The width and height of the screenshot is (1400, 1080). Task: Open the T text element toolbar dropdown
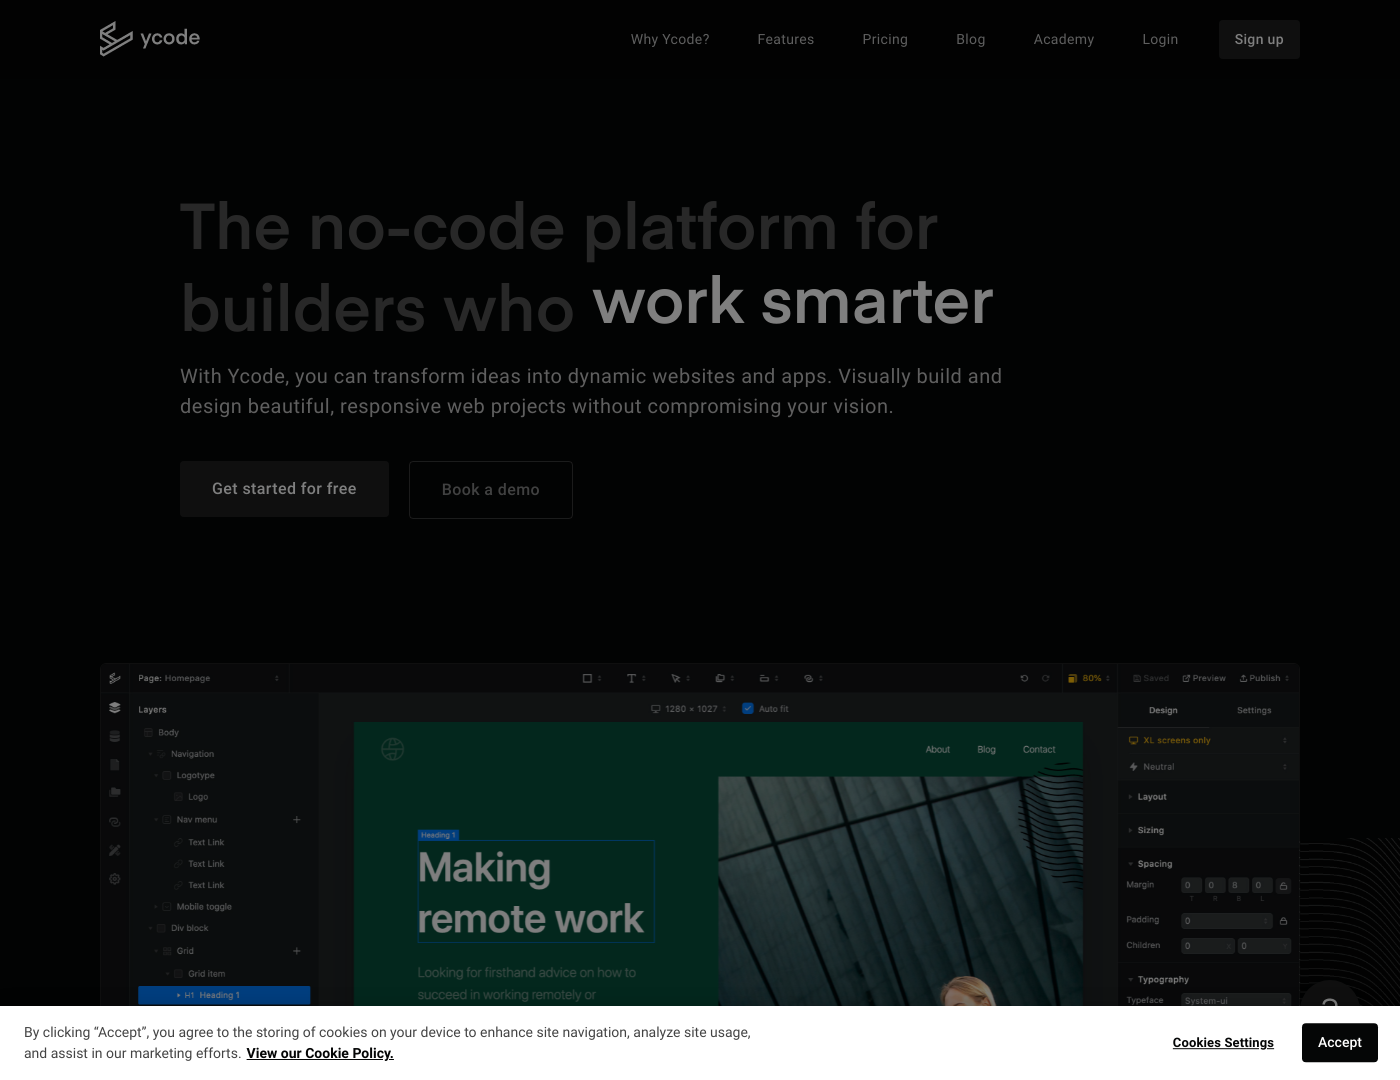coord(636,678)
